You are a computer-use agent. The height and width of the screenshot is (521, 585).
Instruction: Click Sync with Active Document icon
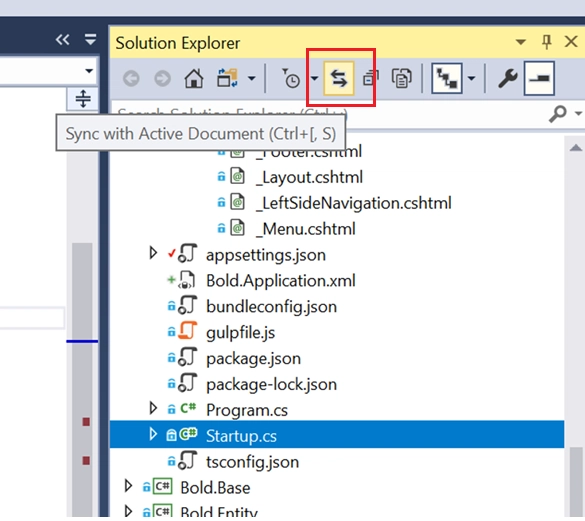tap(338, 78)
